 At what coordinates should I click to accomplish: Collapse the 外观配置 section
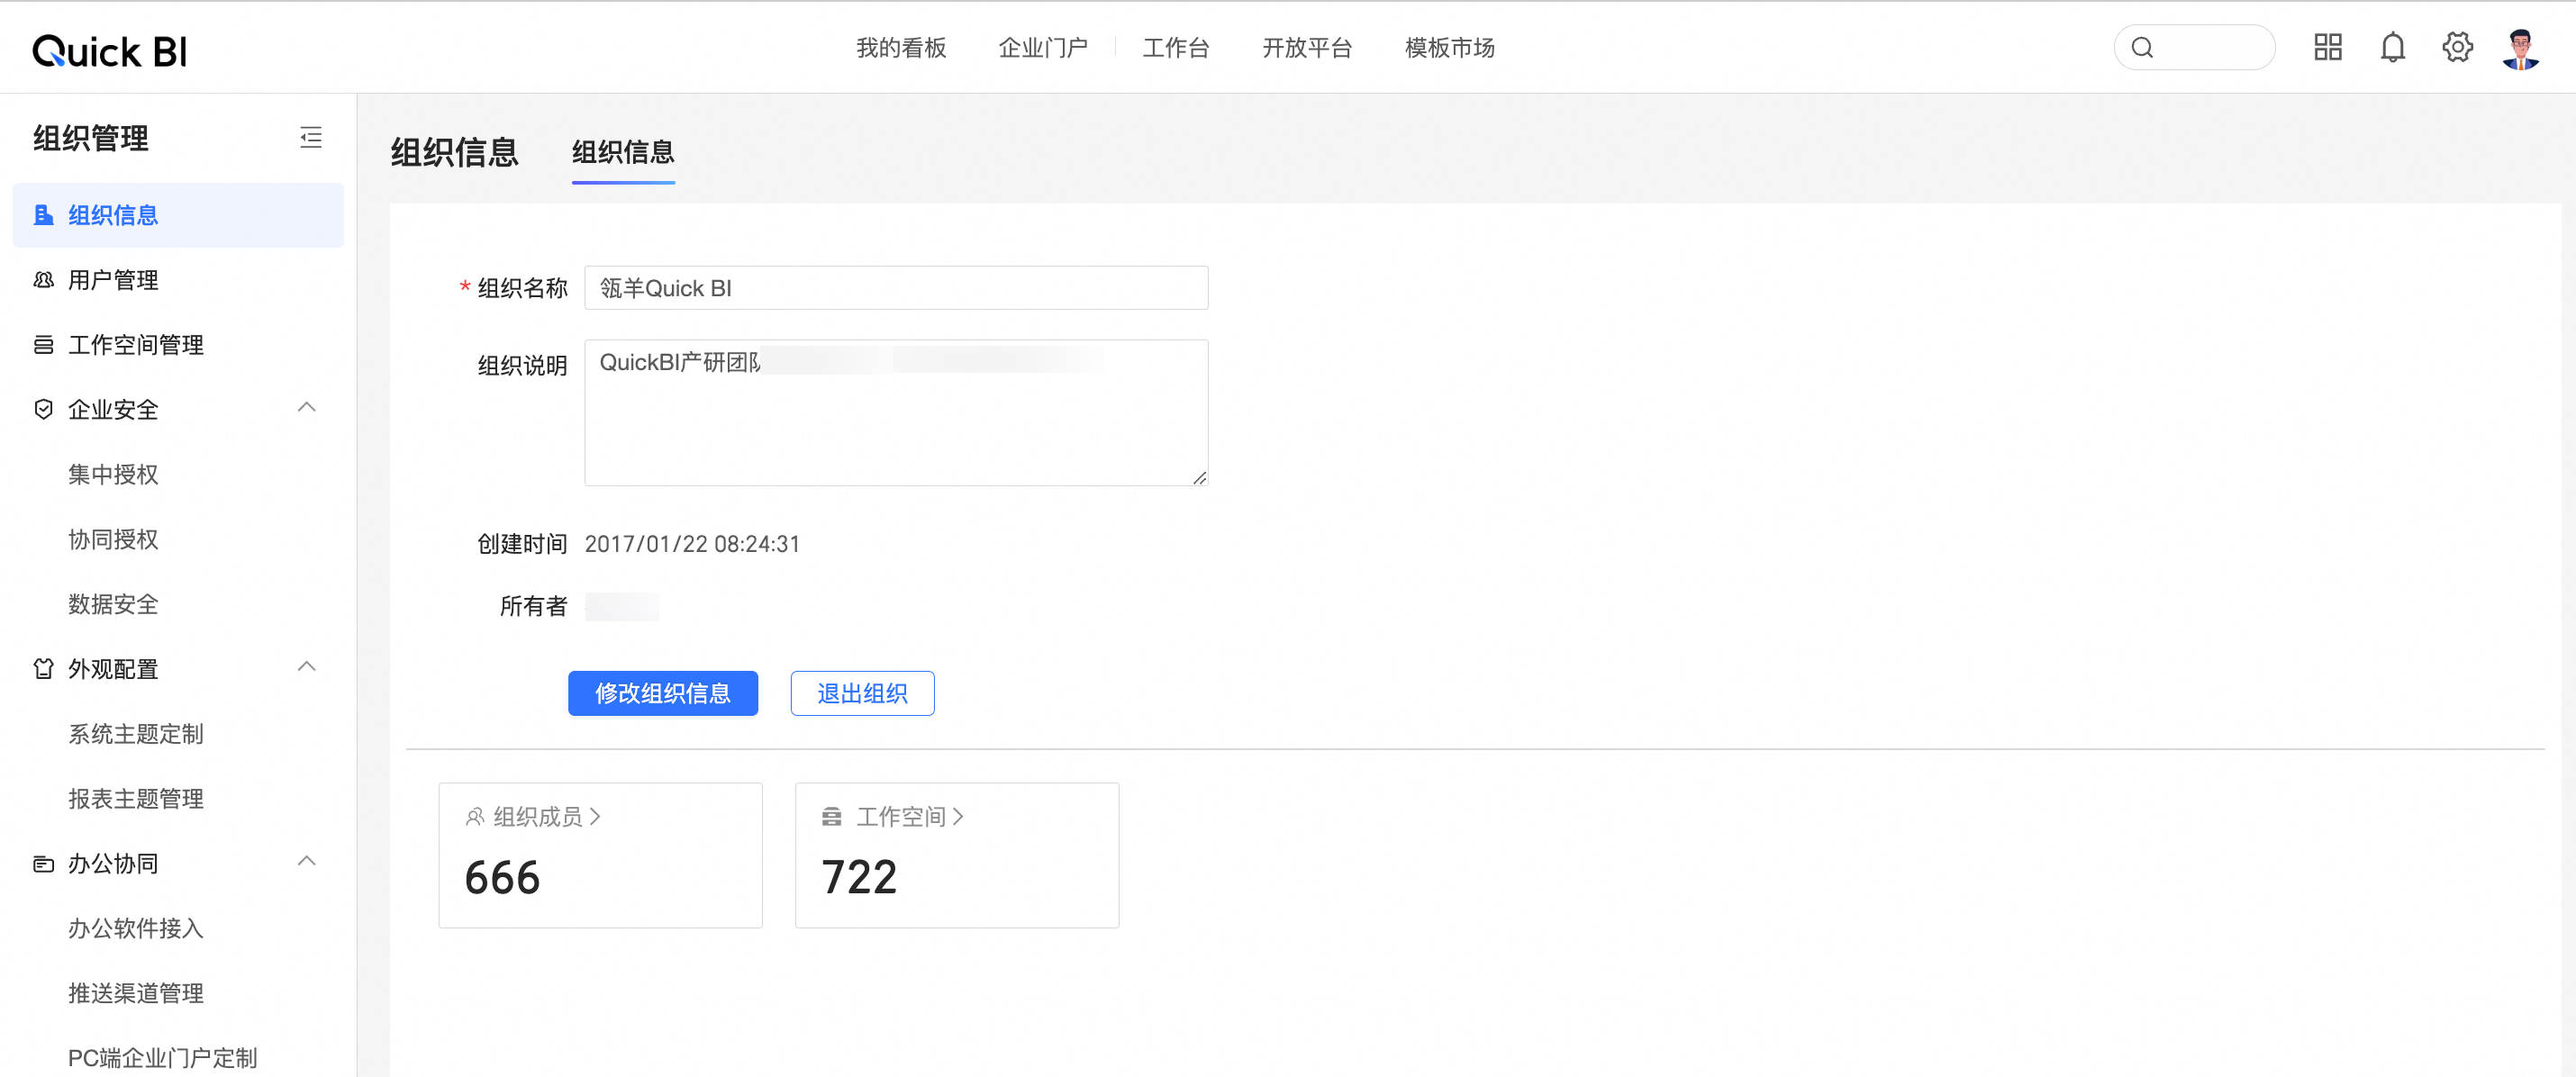tap(307, 667)
